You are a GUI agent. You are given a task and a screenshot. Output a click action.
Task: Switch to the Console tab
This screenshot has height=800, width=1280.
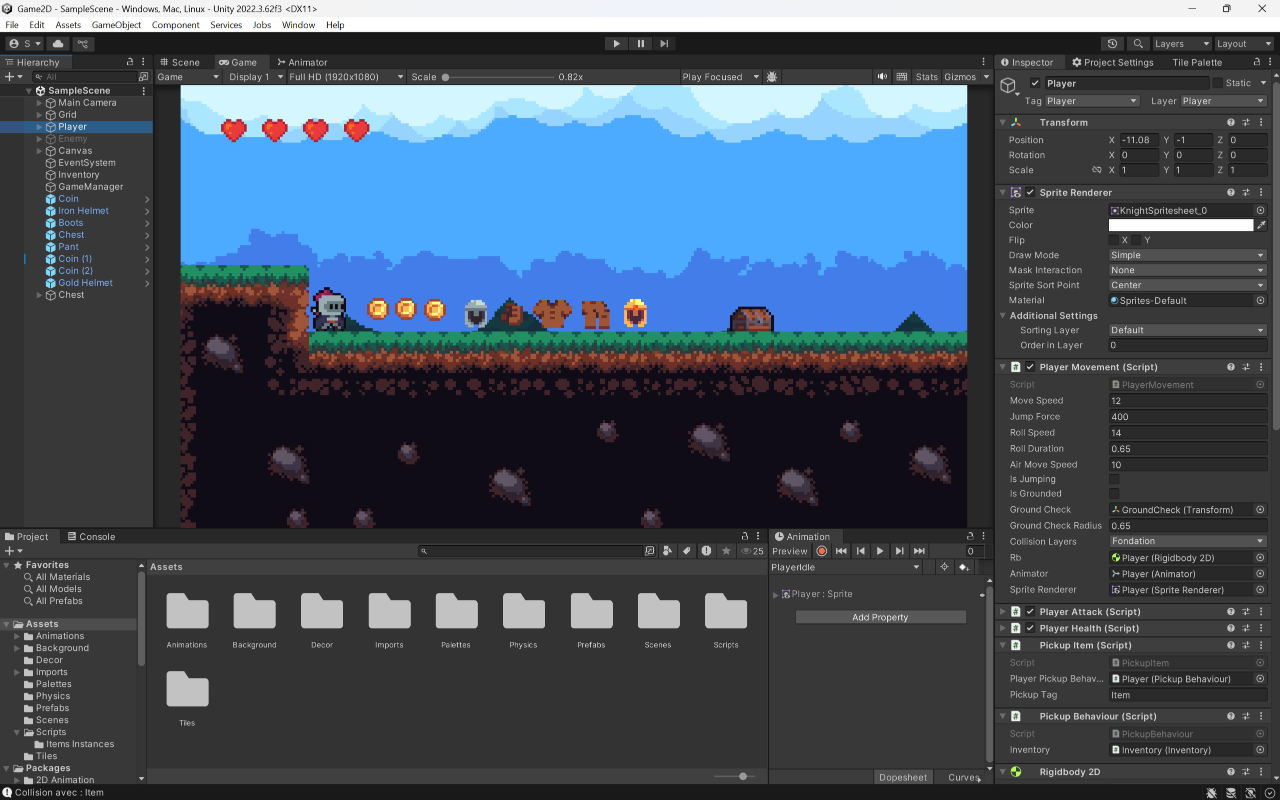90,537
